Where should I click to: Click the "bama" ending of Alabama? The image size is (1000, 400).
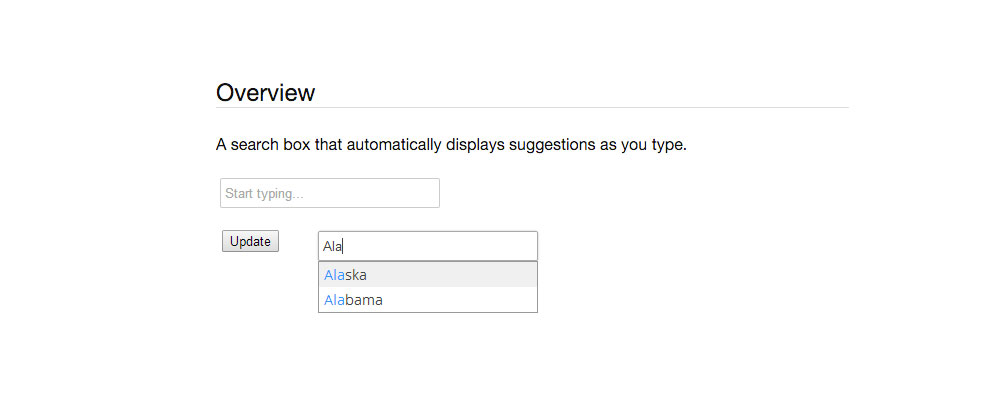364,300
